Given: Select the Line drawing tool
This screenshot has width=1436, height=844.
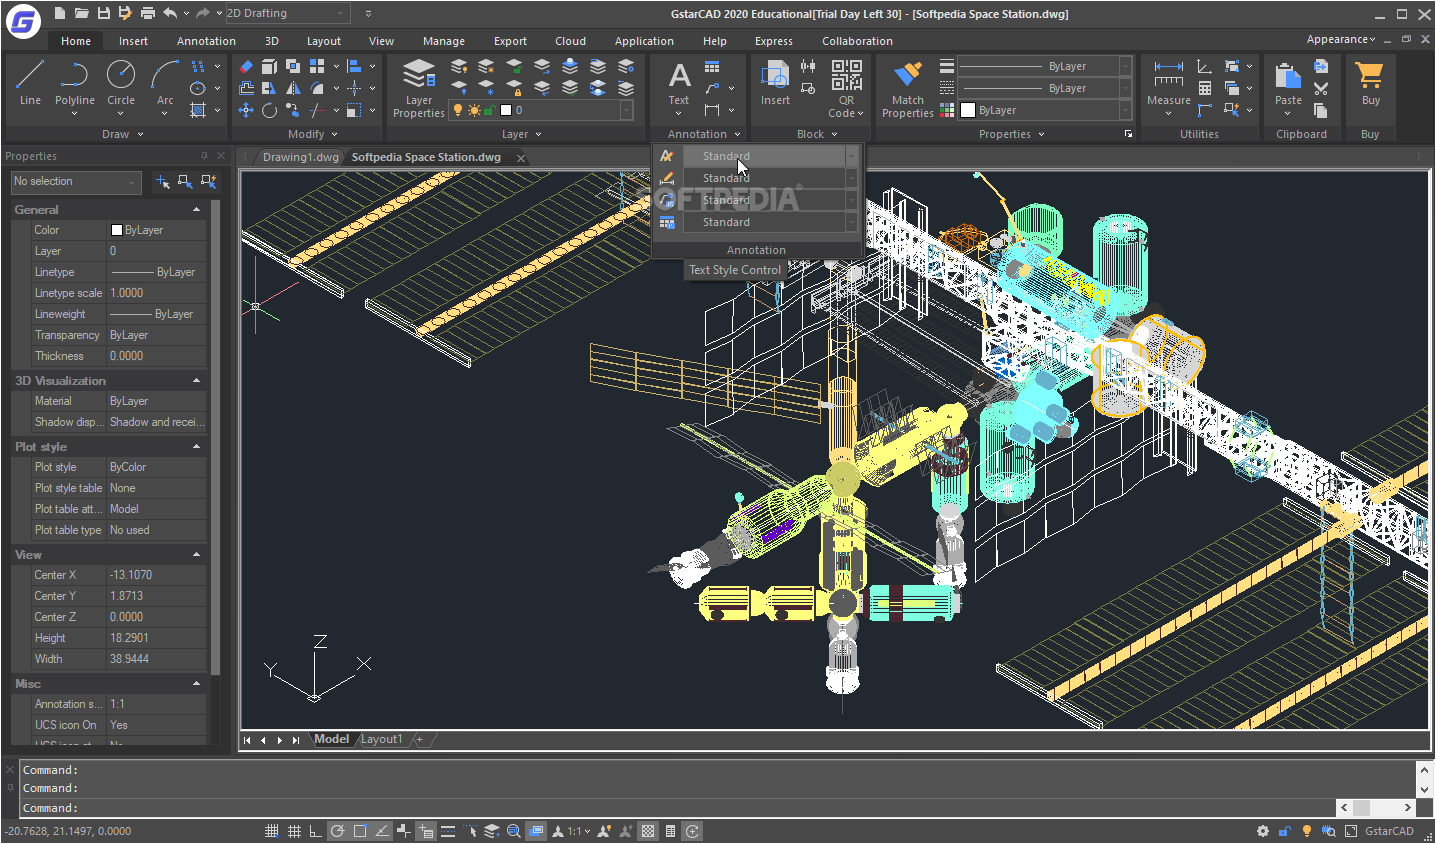Looking at the screenshot, I should [30, 82].
